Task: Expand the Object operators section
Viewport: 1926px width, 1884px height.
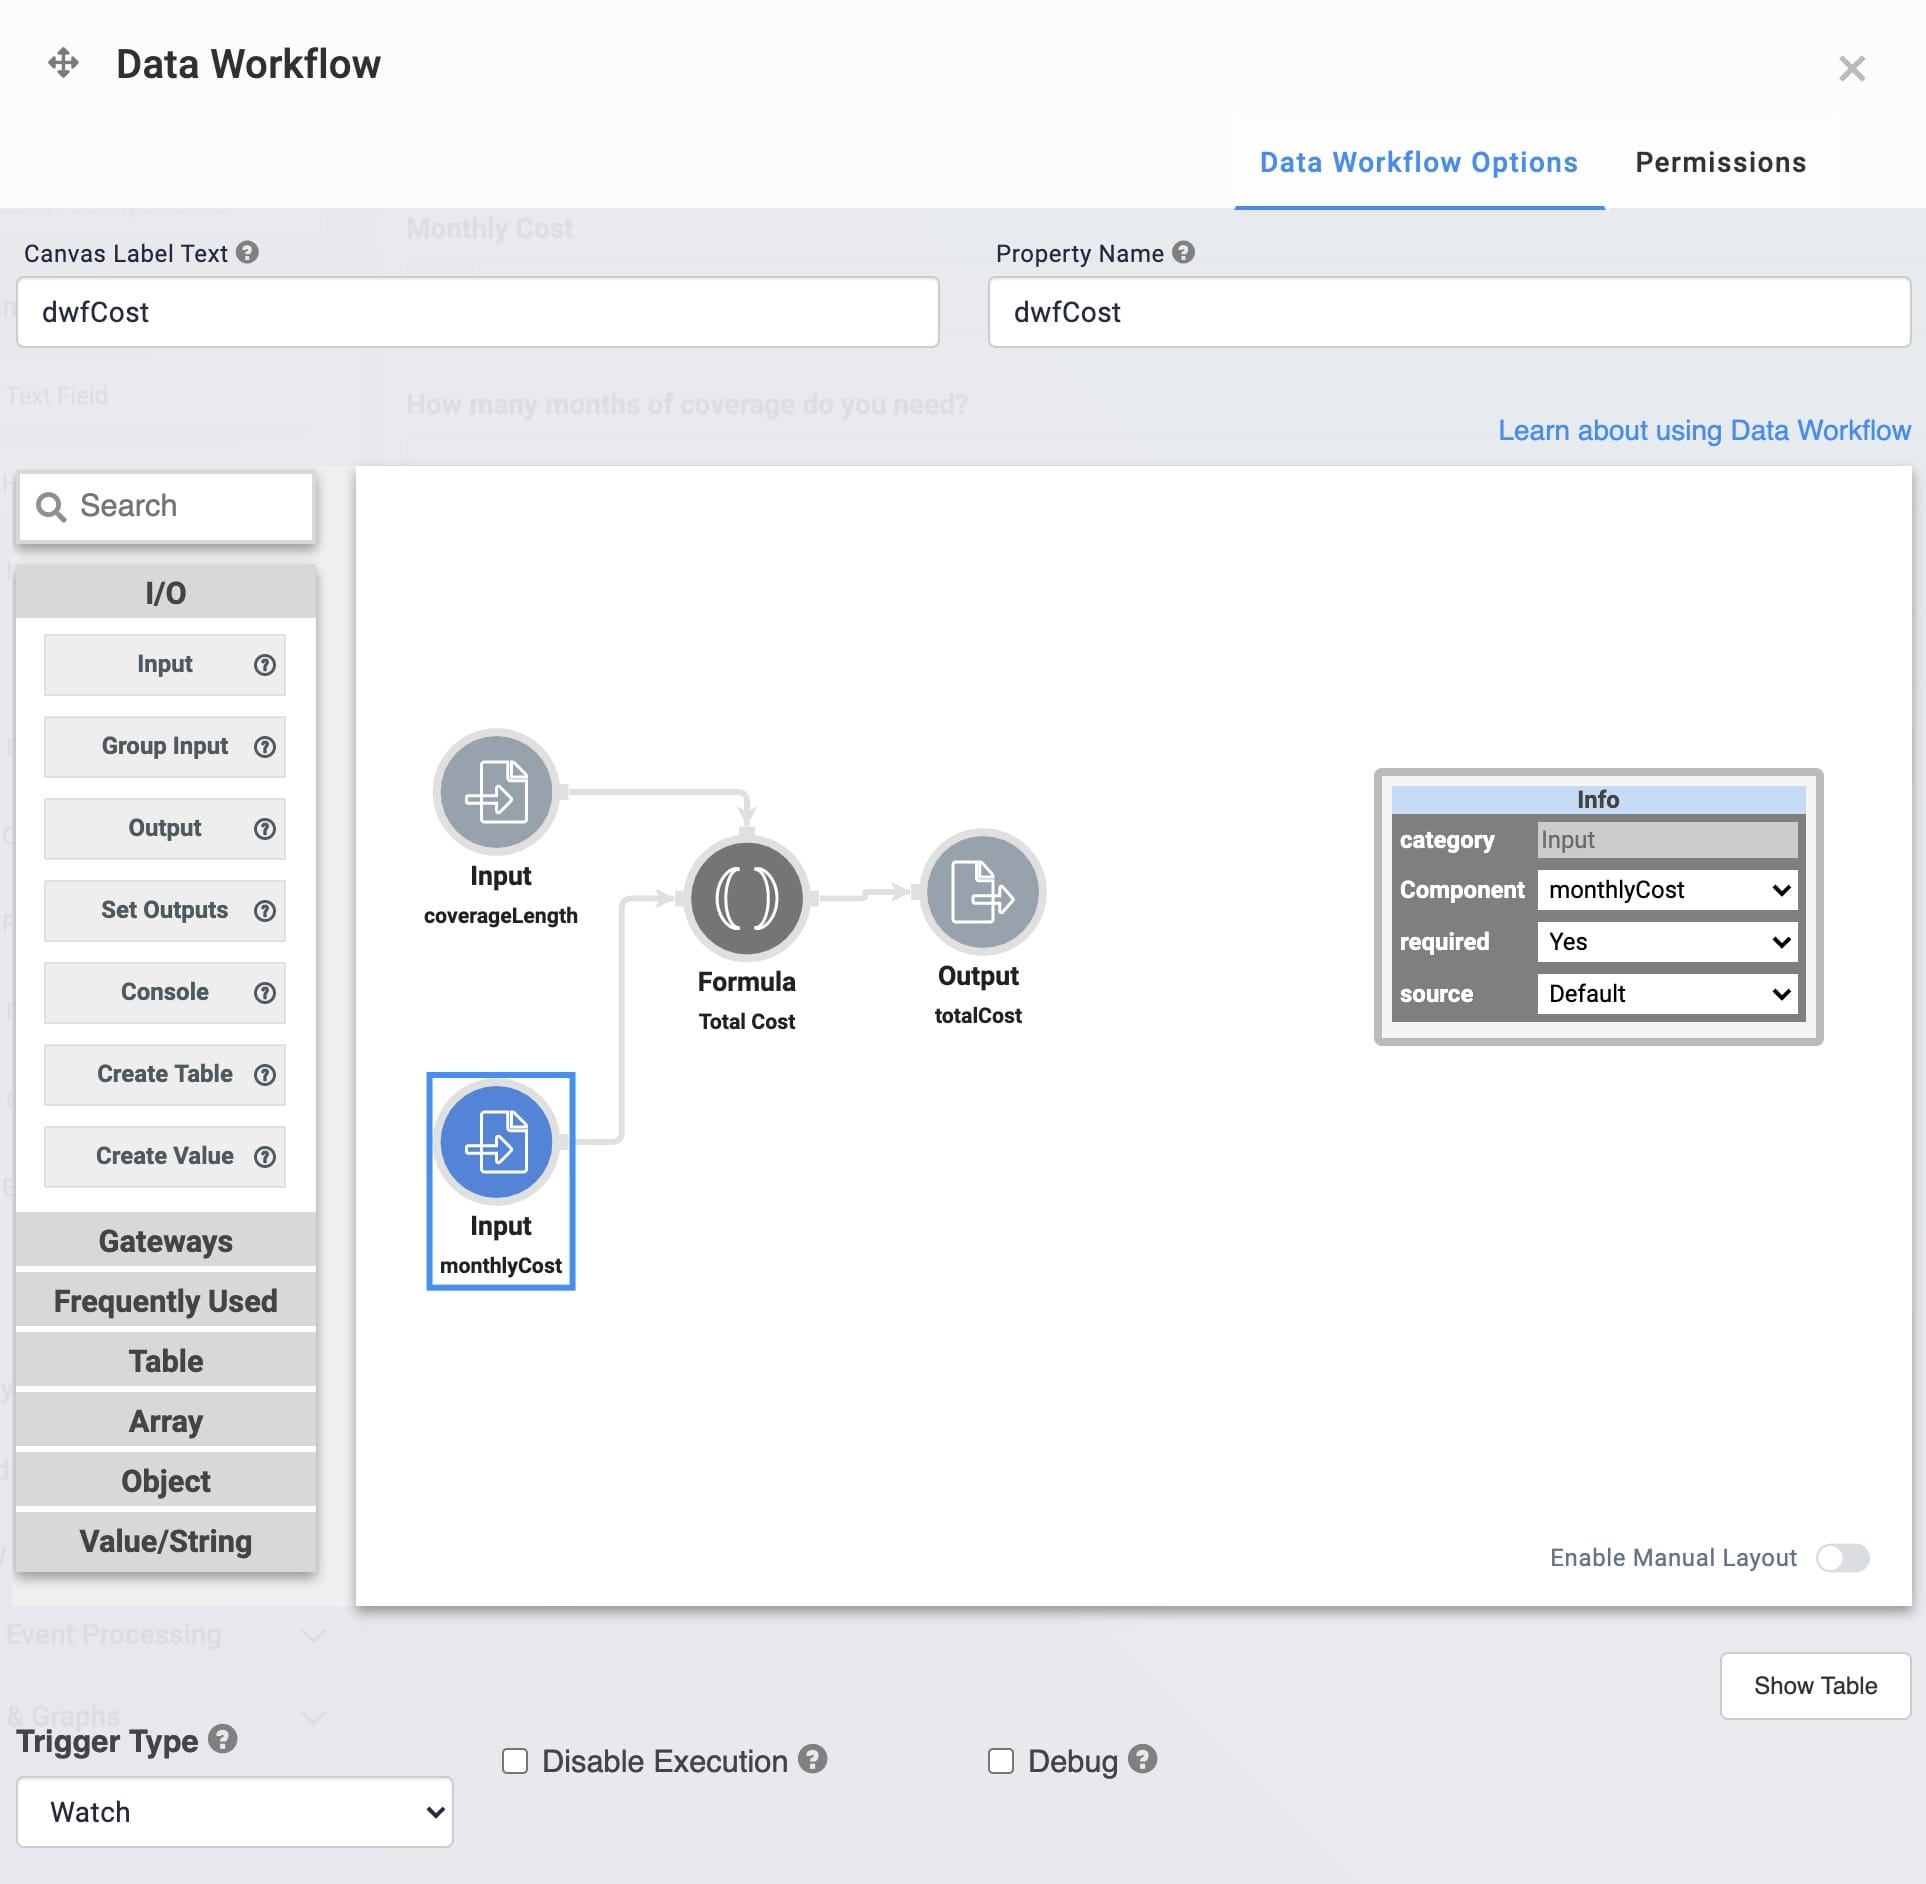Action: pos(166,1481)
